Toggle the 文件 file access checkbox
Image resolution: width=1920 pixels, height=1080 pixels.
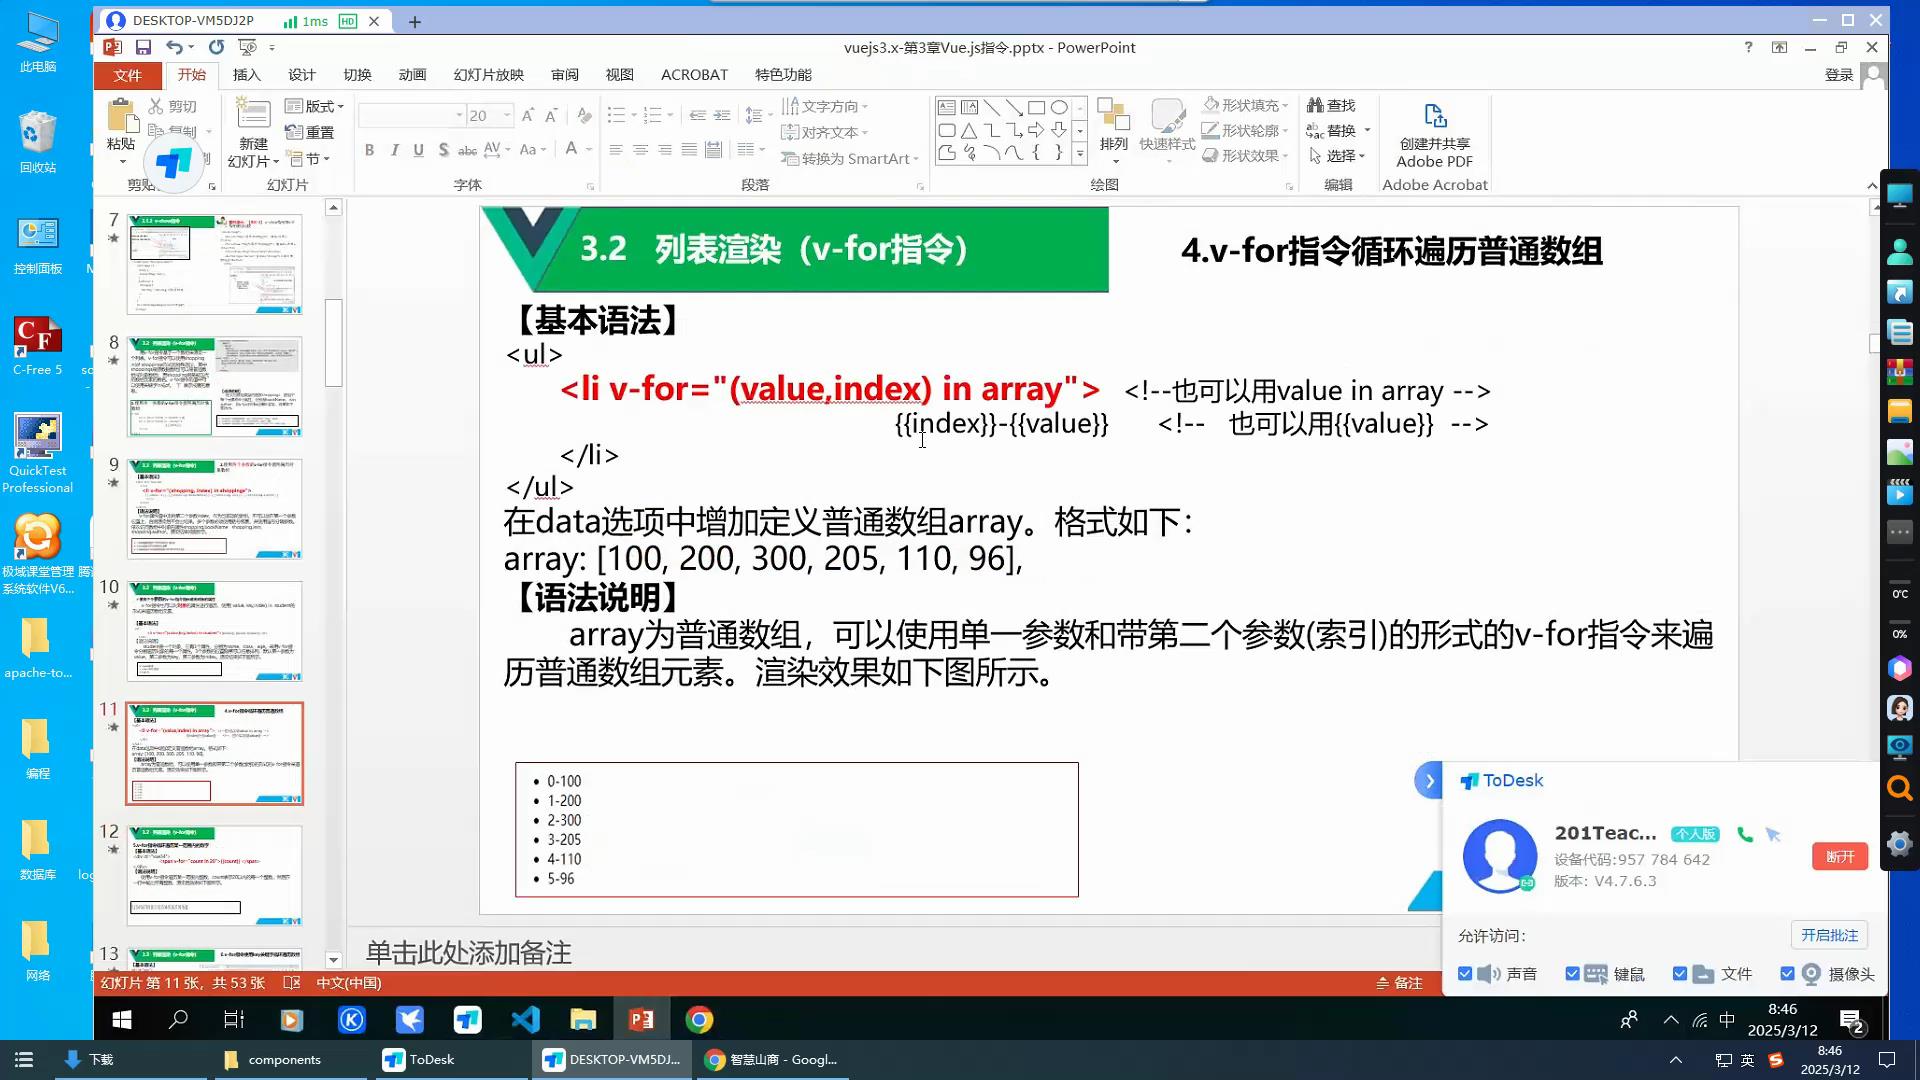[1680, 974]
